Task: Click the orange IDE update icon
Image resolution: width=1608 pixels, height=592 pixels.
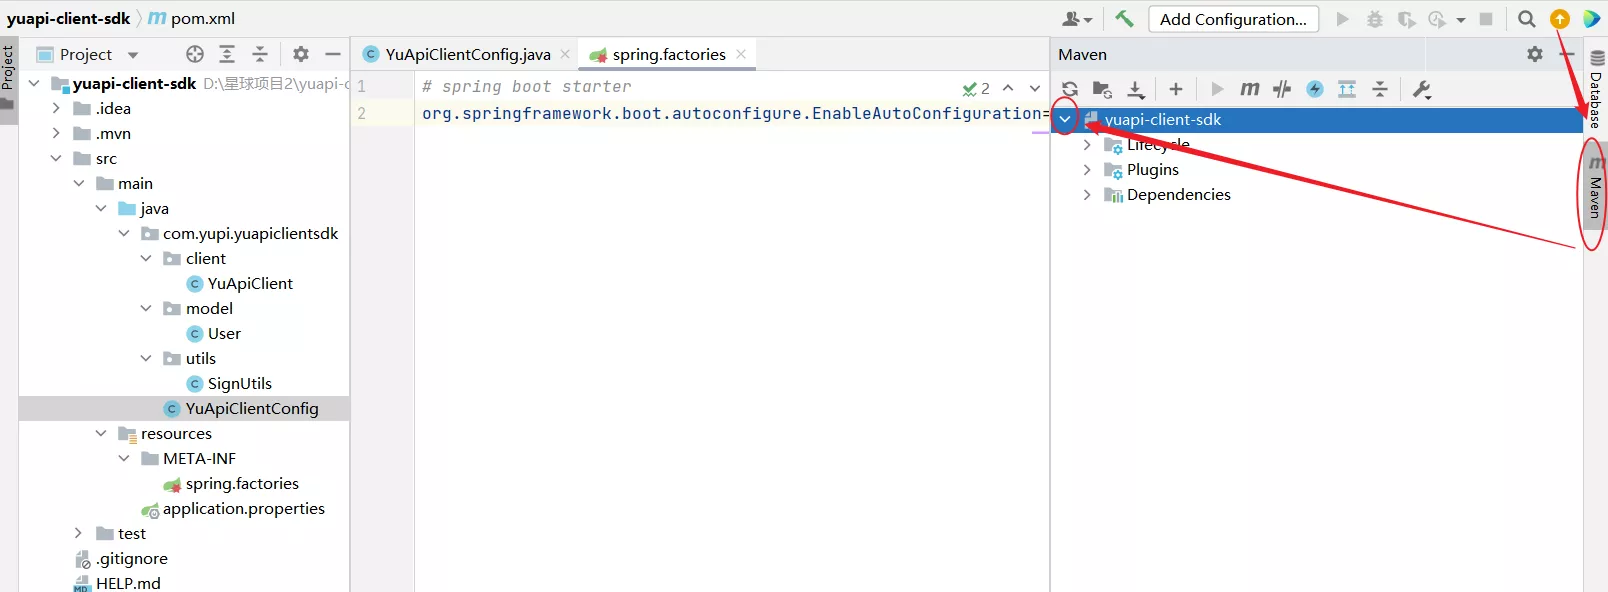Action: pyautogui.click(x=1560, y=19)
